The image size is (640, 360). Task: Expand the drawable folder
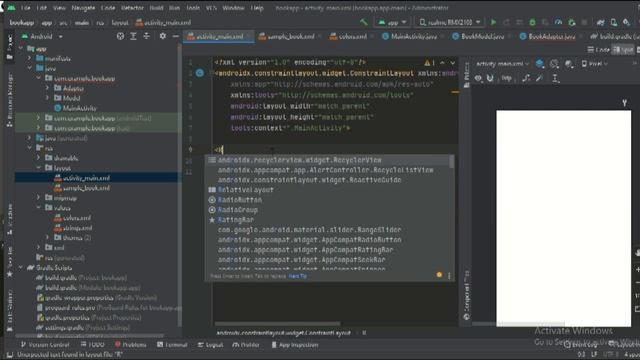coord(38,158)
